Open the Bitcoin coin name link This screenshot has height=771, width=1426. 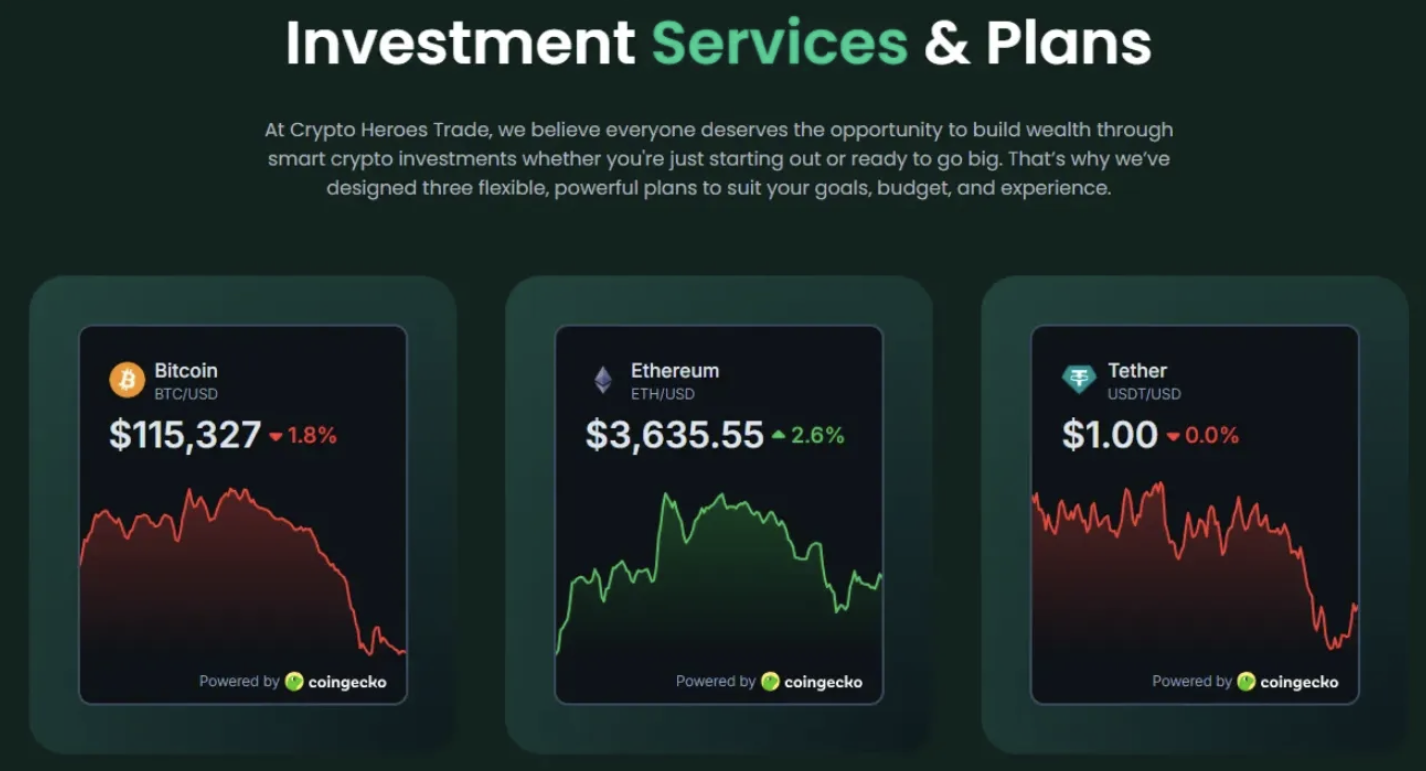[186, 371]
